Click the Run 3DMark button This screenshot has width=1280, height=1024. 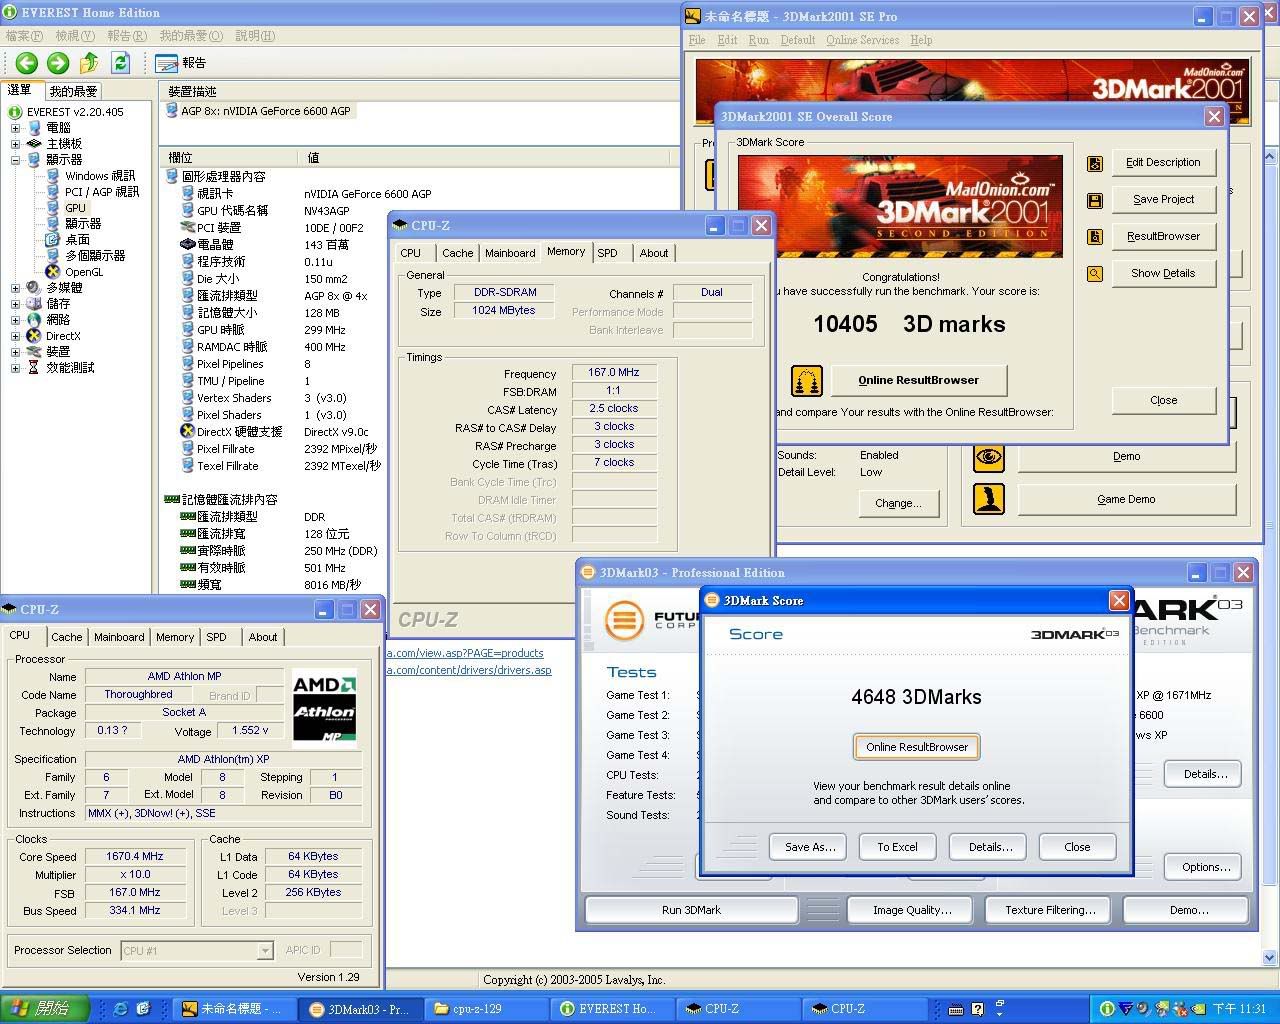pos(691,910)
